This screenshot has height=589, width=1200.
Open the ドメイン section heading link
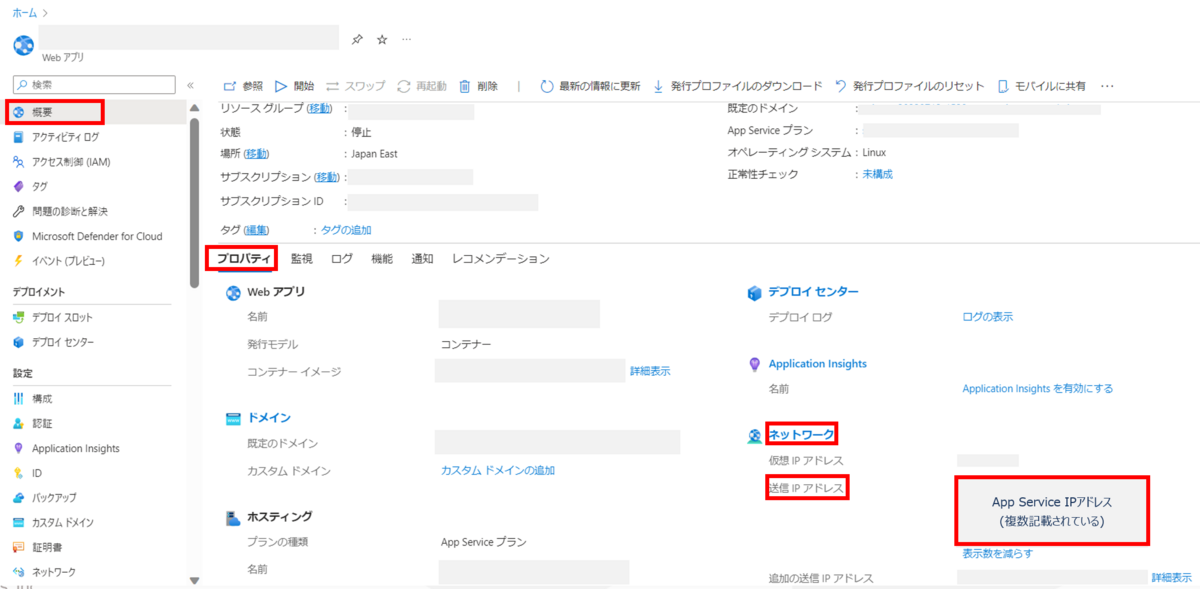[269, 418]
